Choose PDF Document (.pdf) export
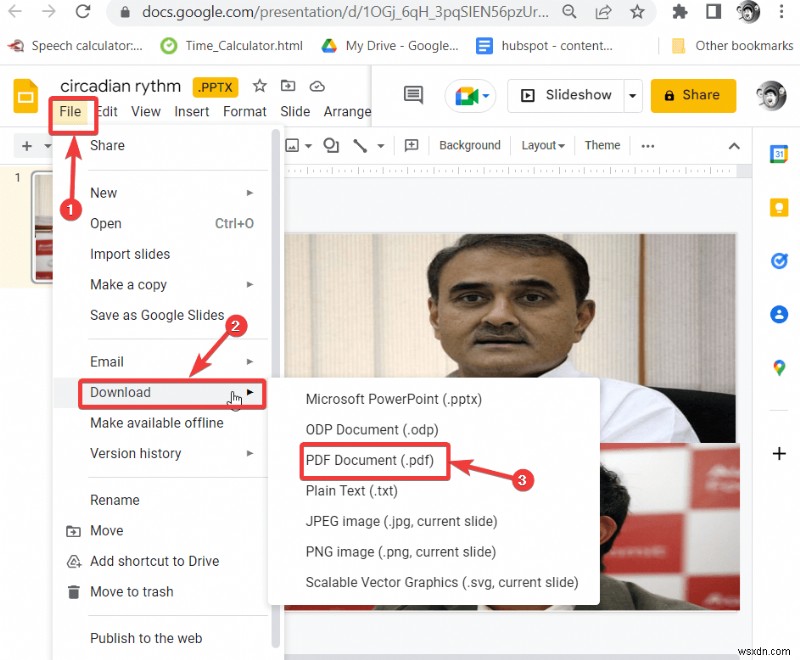This screenshot has height=660, width=800. click(371, 461)
